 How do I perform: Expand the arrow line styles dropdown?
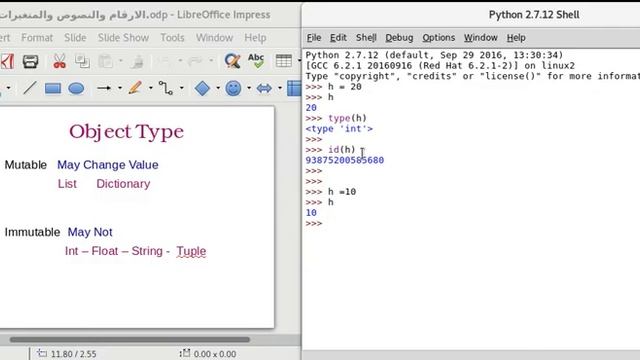(x=120, y=88)
